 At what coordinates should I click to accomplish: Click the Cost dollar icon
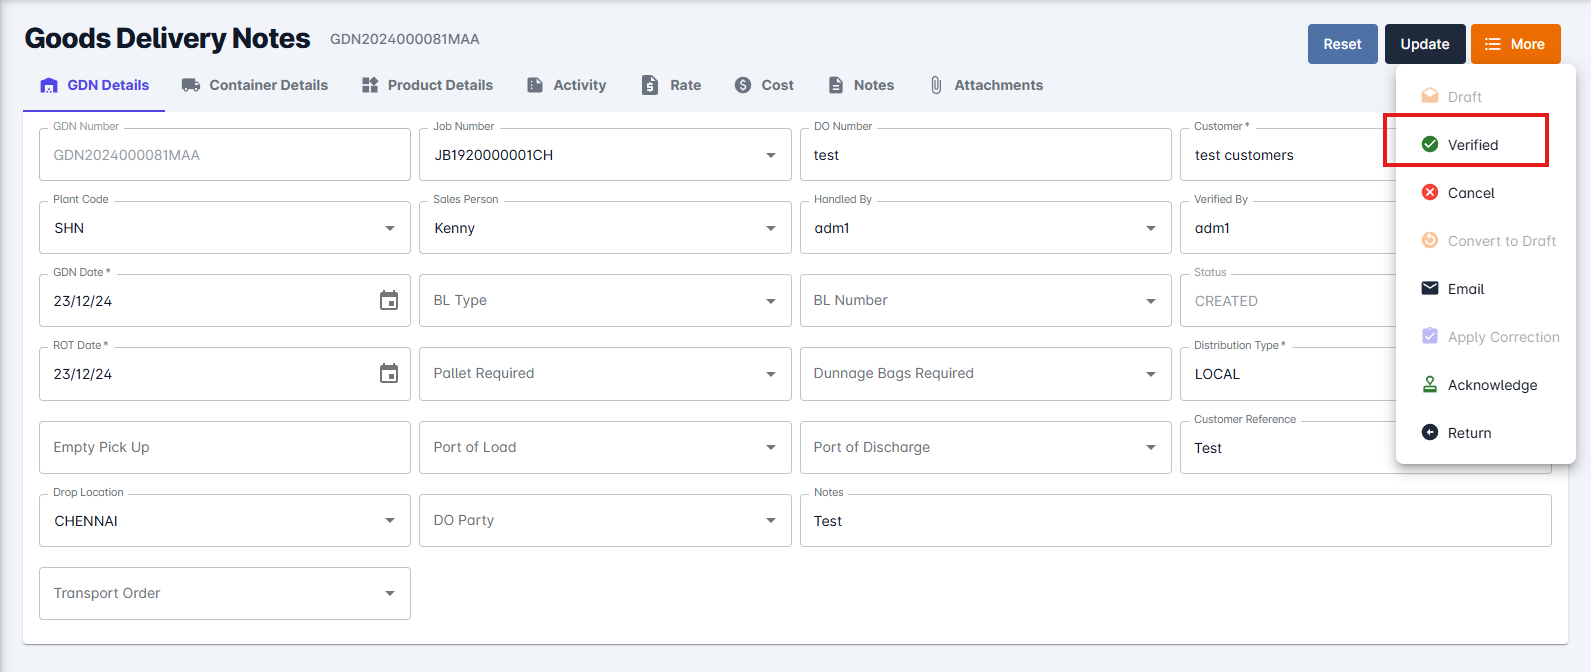(743, 85)
